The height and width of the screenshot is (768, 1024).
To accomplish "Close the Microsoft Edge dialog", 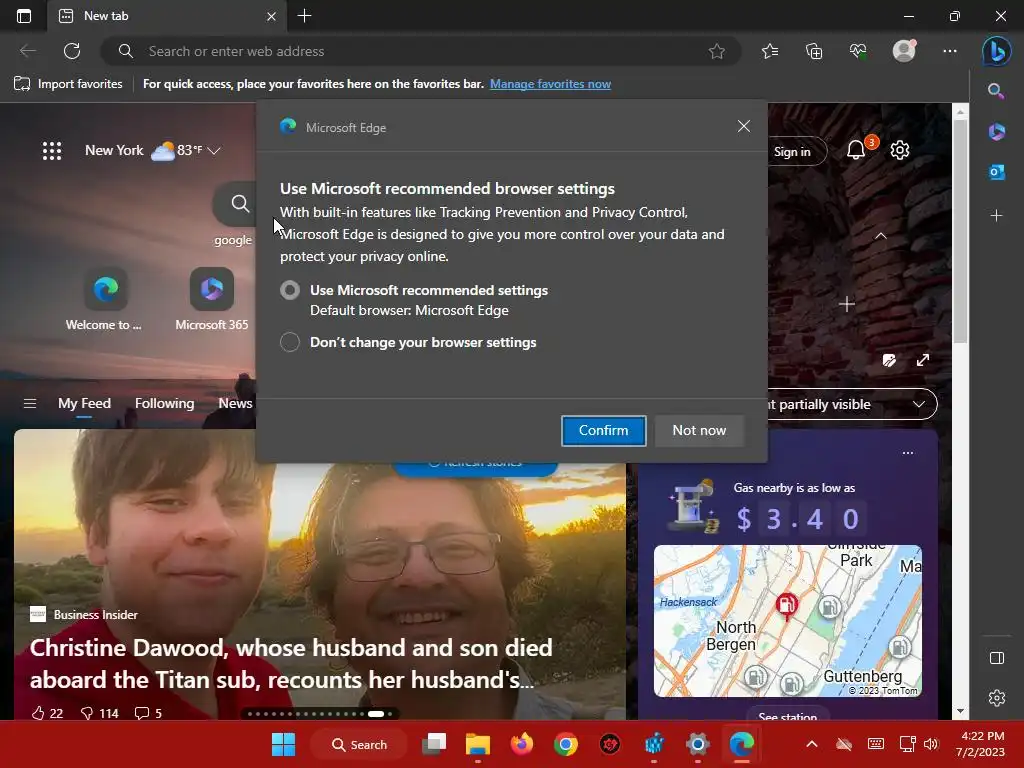I will click(743, 127).
